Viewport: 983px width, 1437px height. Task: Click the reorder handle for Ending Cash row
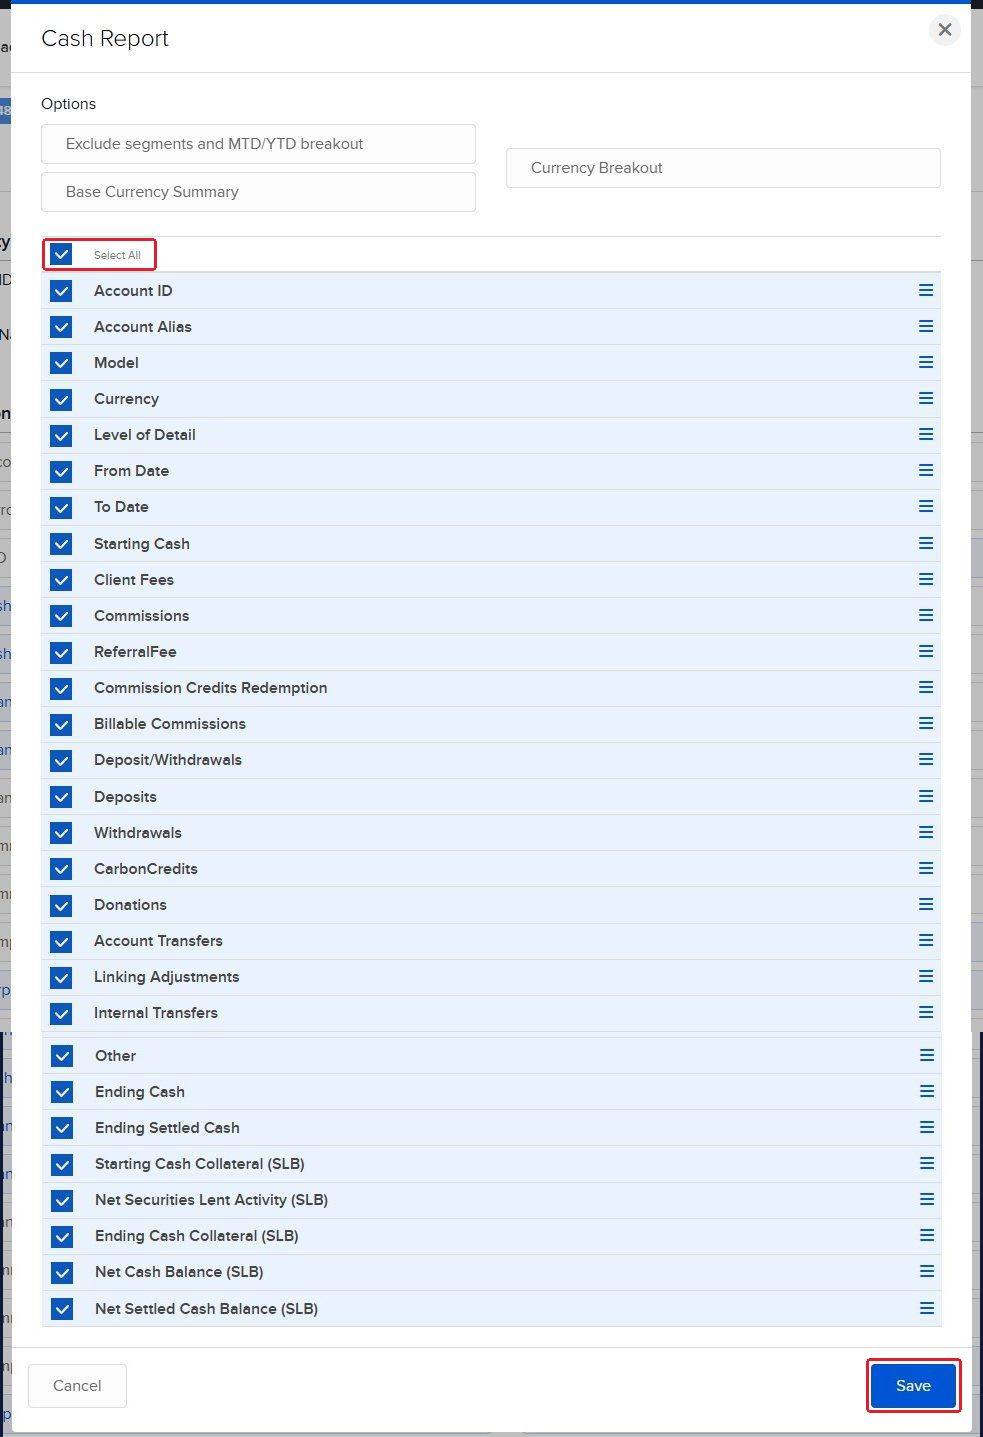(x=927, y=1091)
